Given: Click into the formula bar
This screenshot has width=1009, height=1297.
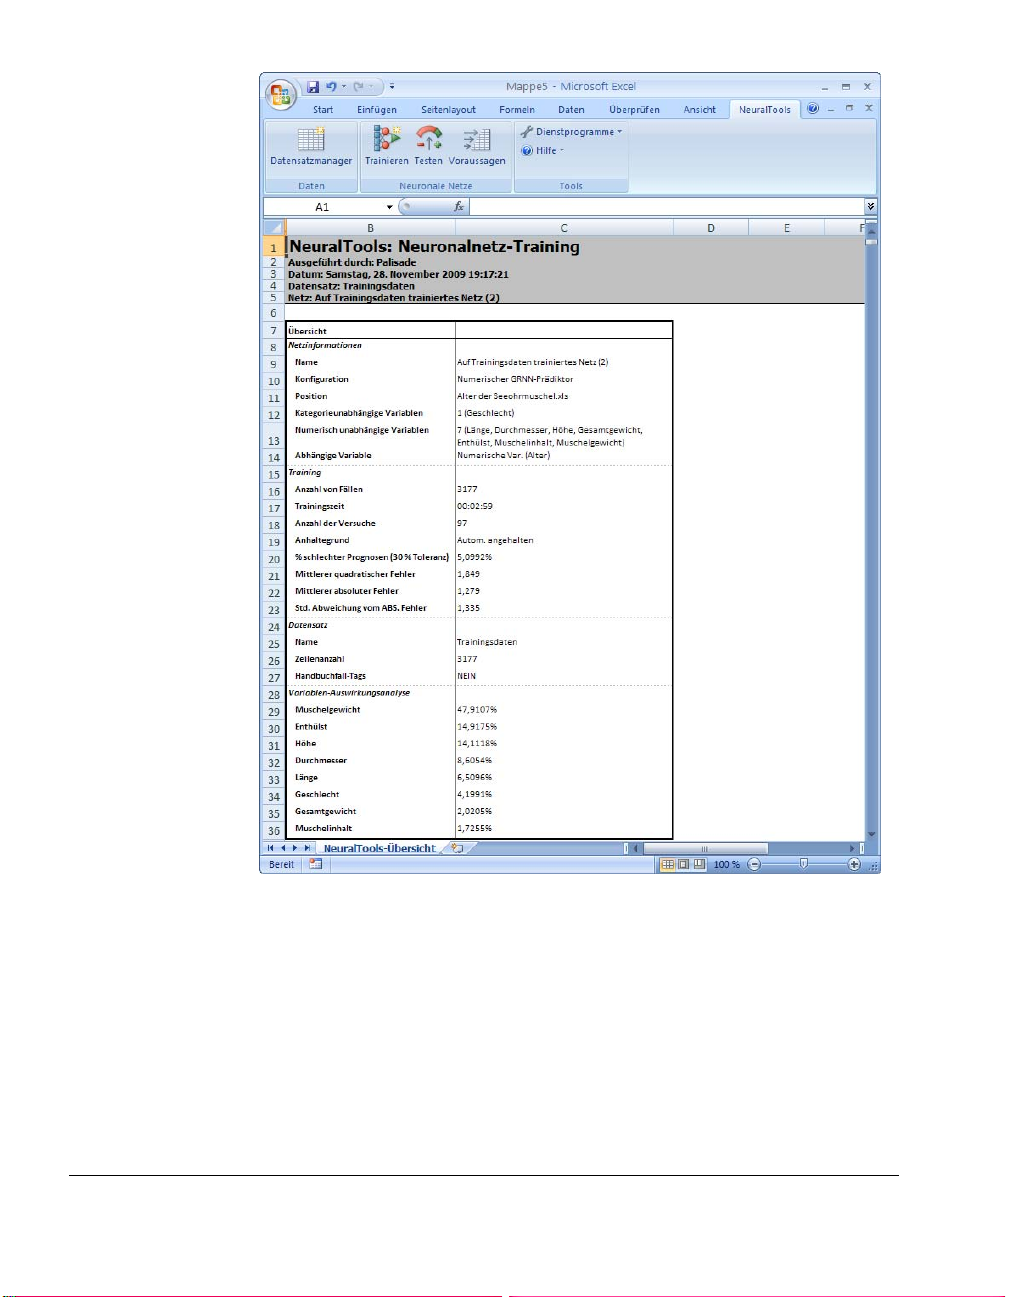Looking at the screenshot, I should coord(666,207).
